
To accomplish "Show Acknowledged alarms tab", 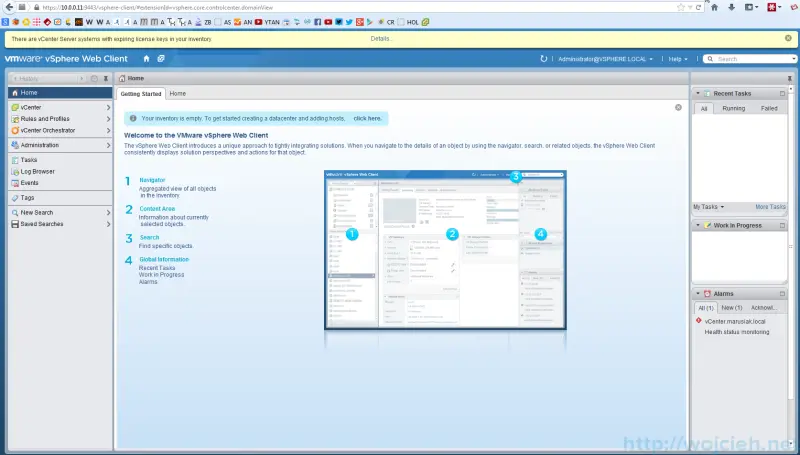I will pyautogui.click(x=764, y=308).
